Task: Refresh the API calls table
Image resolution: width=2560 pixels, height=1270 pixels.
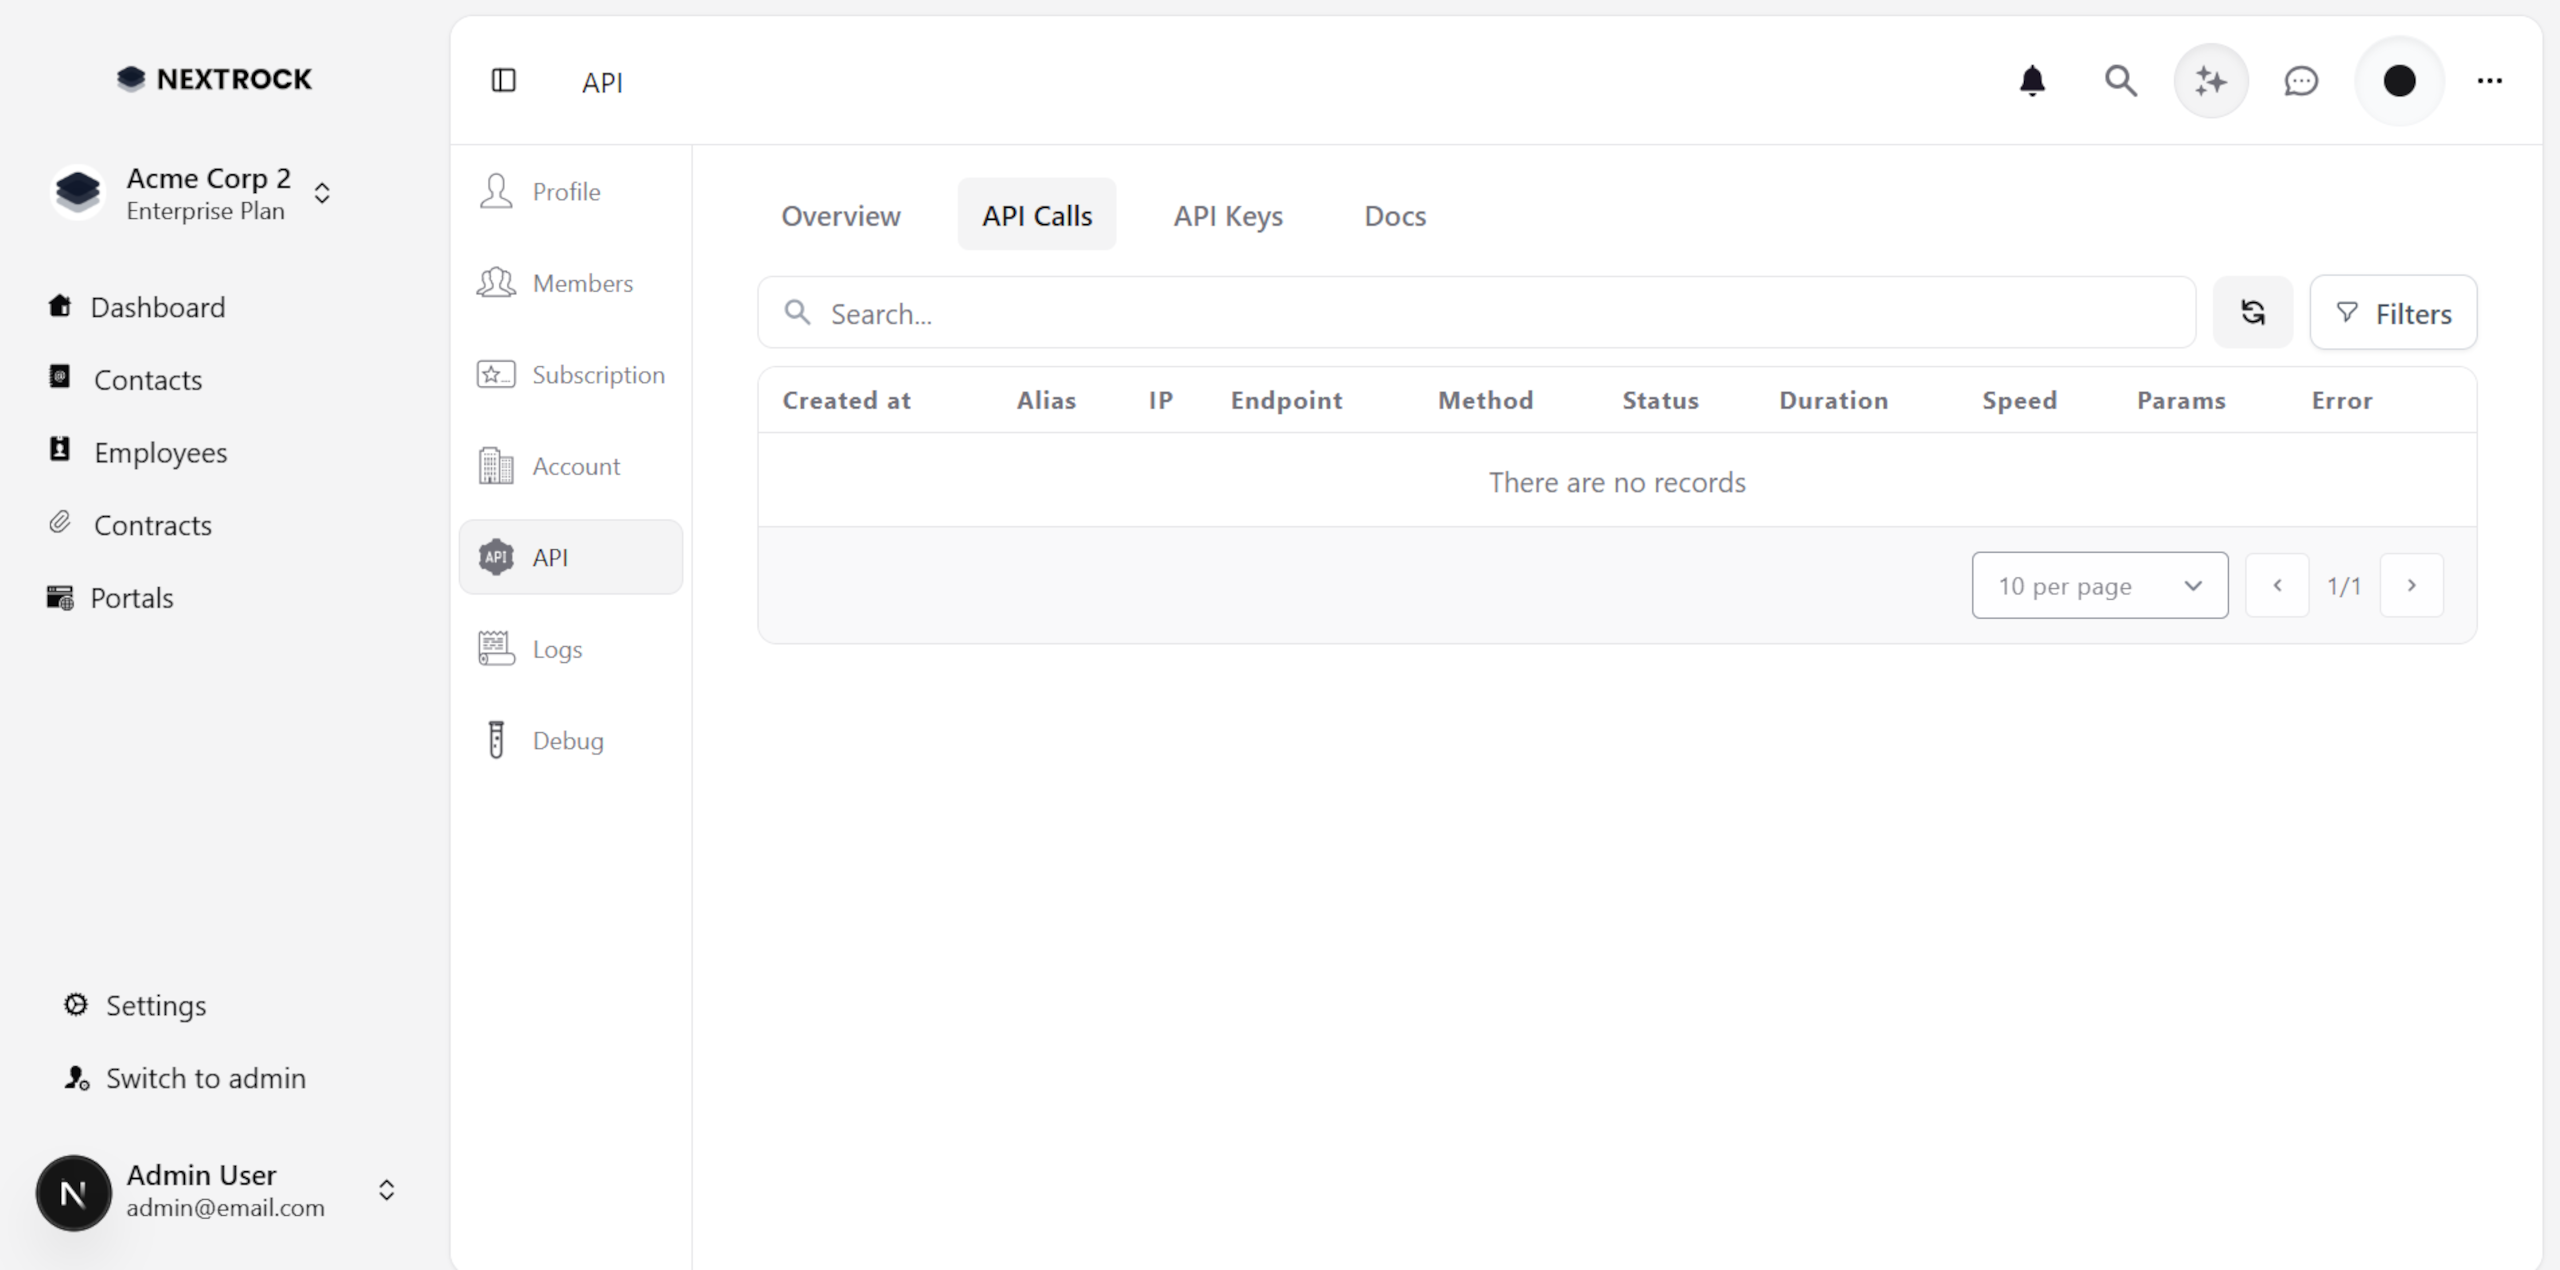Action: coord(2252,313)
